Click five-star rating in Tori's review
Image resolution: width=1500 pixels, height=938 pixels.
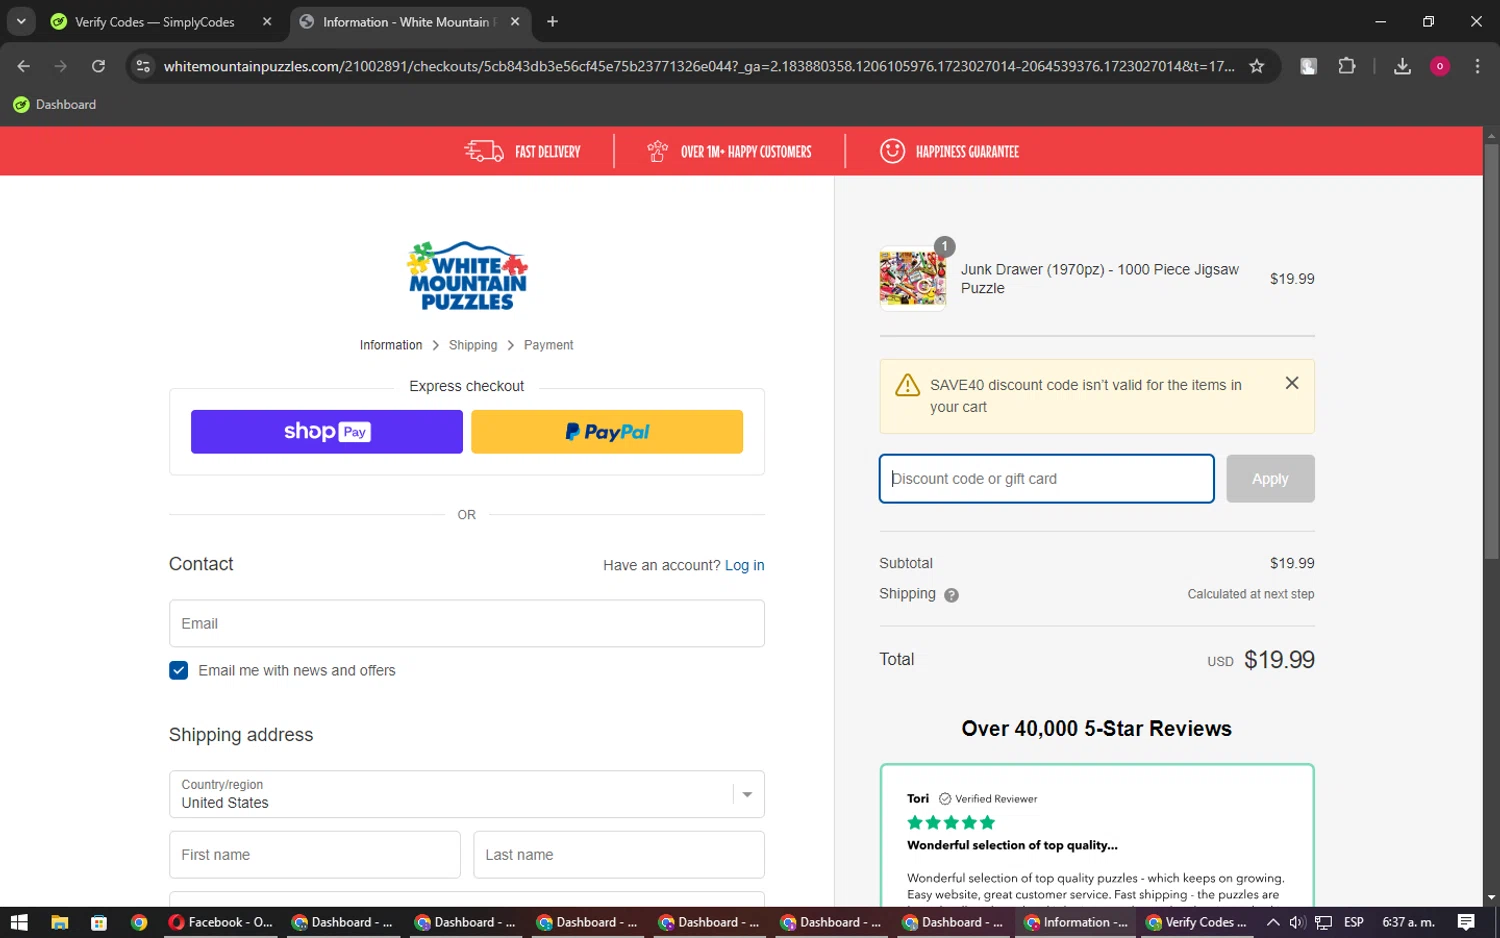(x=951, y=822)
